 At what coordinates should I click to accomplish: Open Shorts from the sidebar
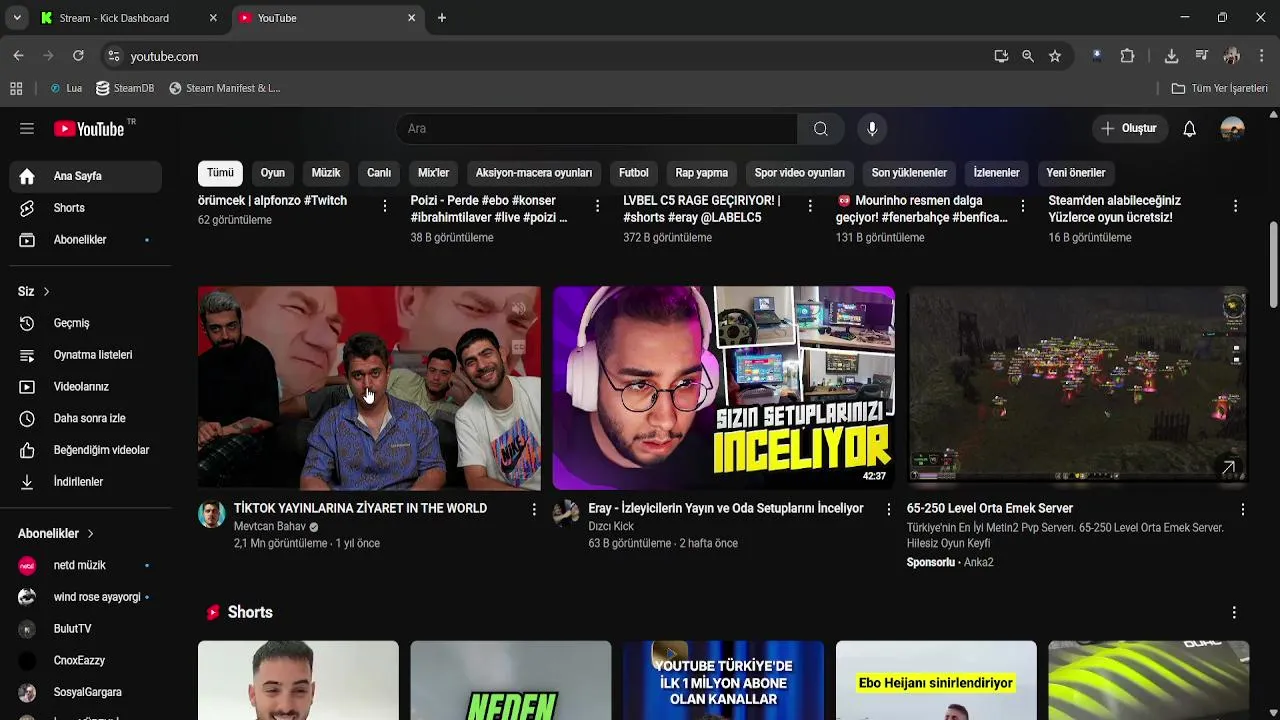[86, 208]
